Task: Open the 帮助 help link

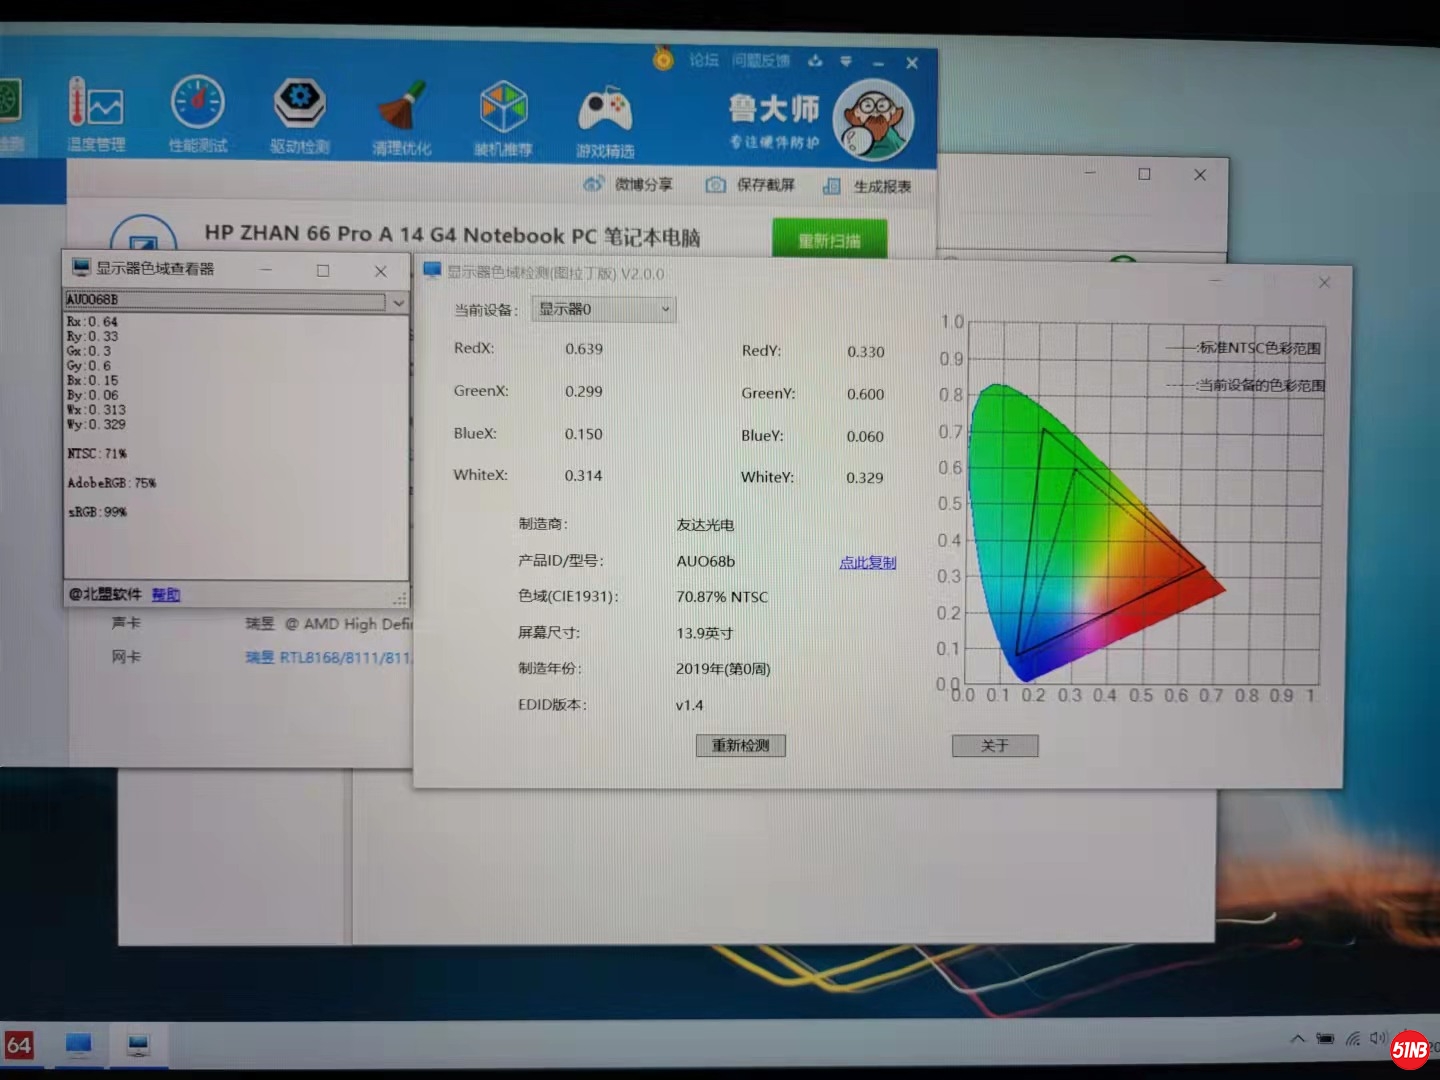Action: coord(166,595)
